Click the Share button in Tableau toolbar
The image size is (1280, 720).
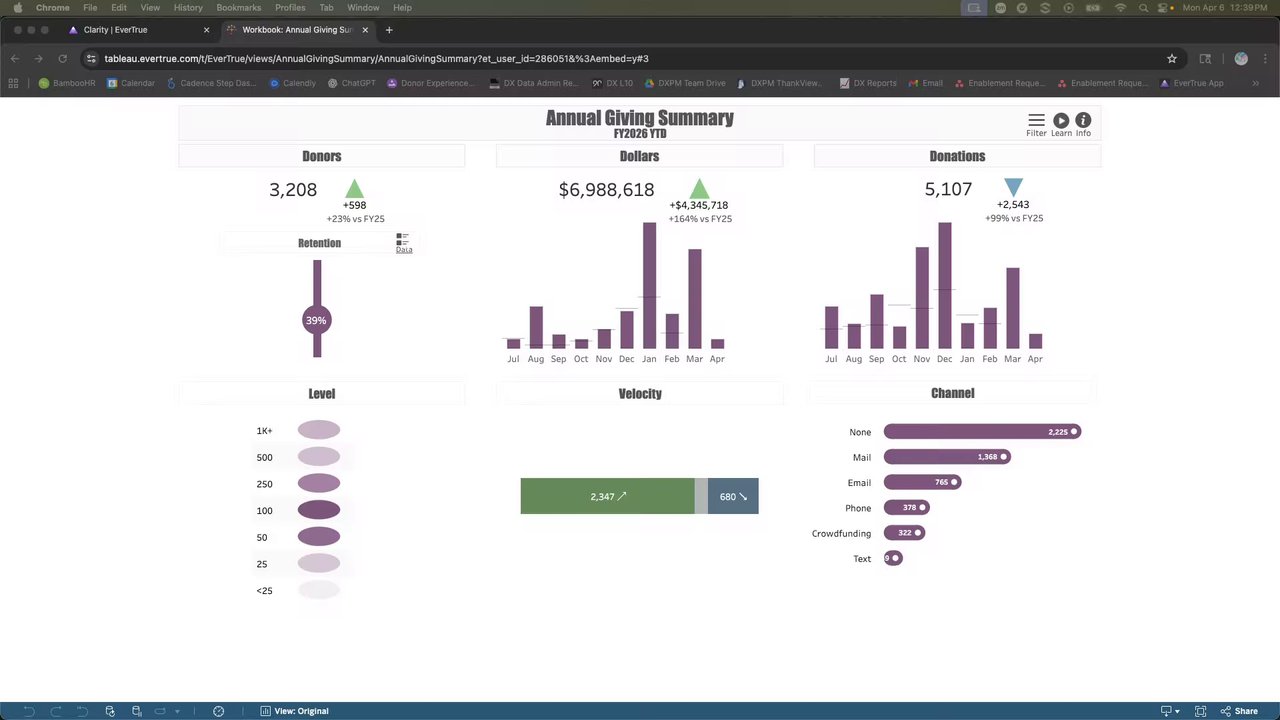[1239, 711]
